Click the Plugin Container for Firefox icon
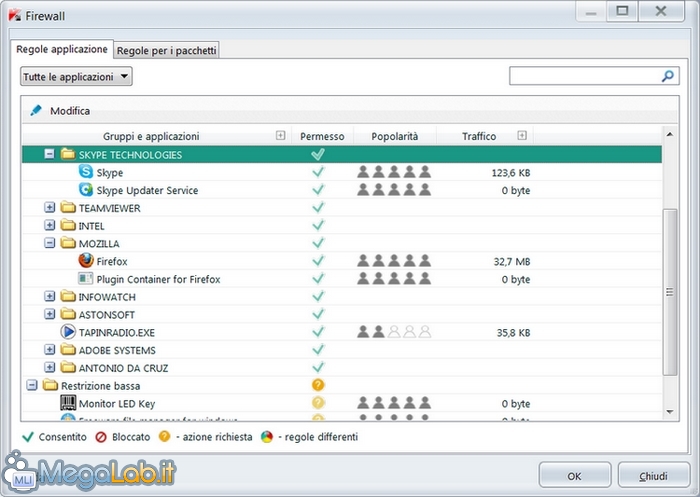This screenshot has width=700, height=497. coord(86,278)
